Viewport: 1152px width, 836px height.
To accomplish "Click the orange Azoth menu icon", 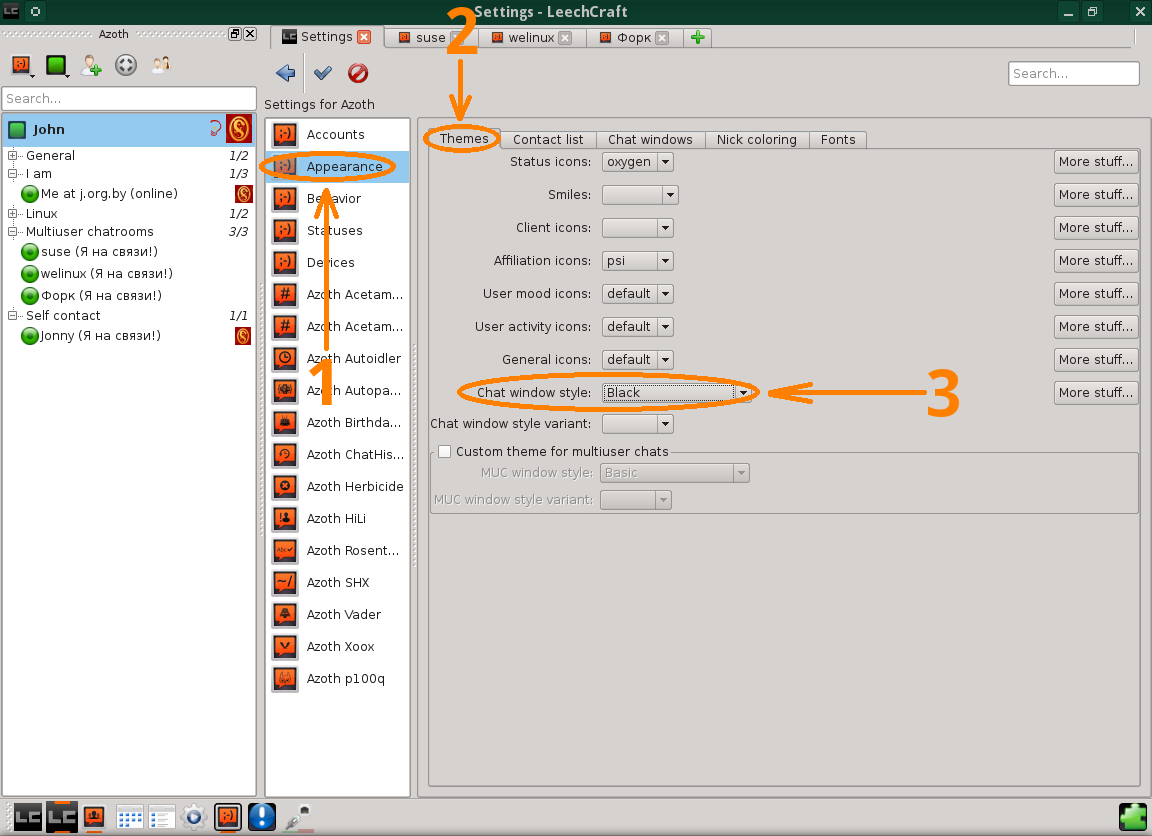I will click(22, 65).
